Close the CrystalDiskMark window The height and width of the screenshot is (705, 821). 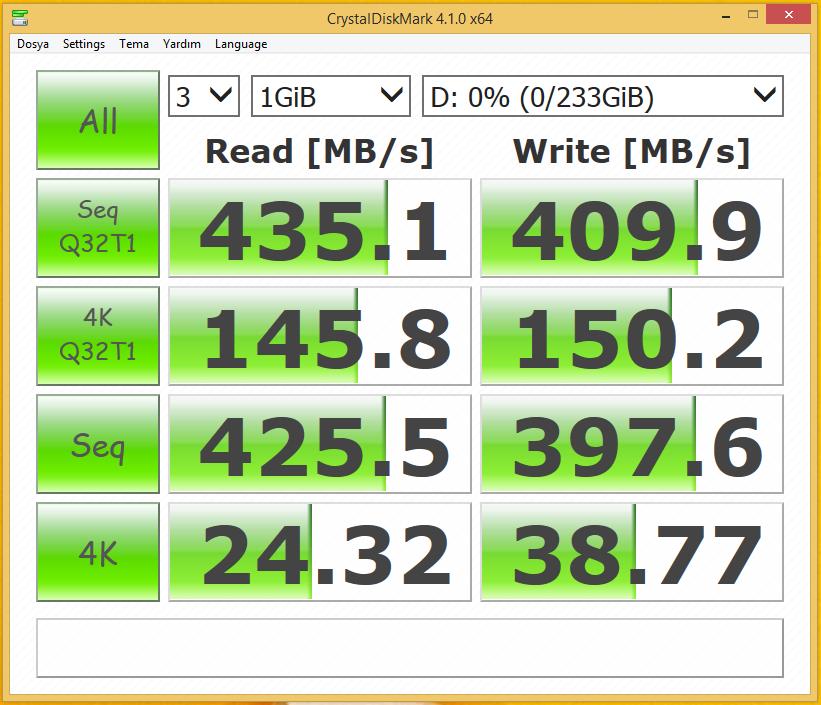[789, 15]
